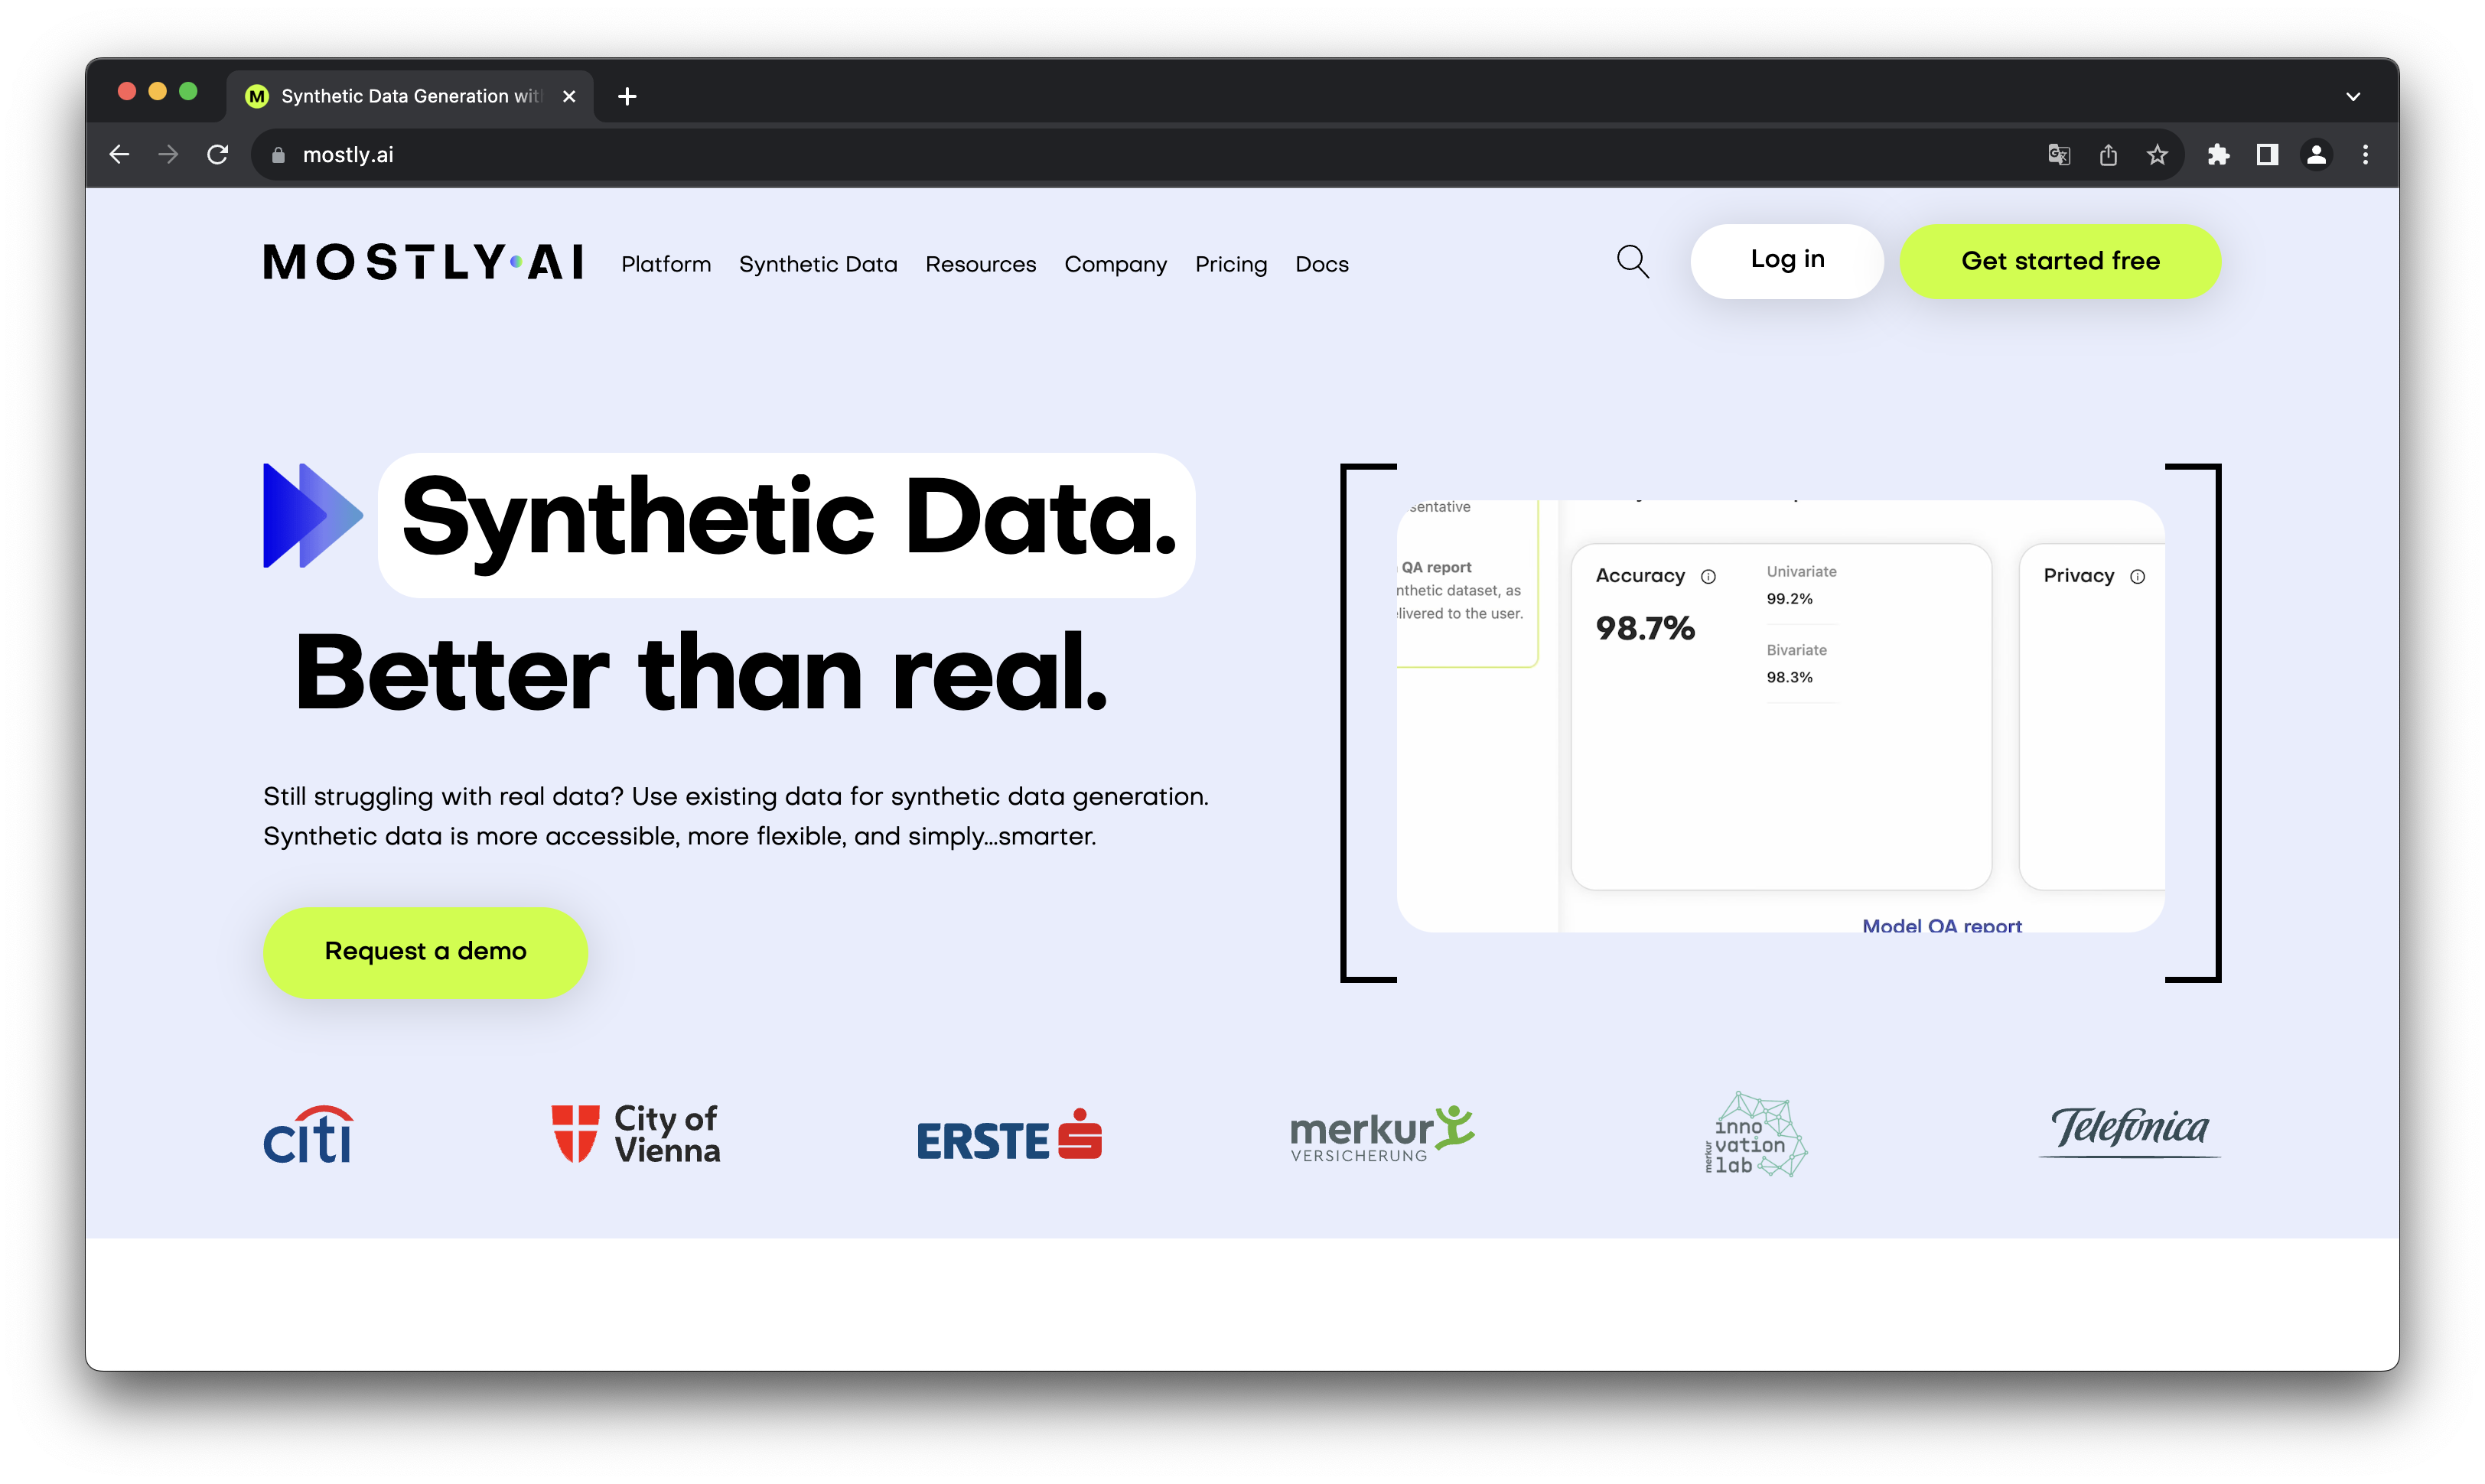
Task: Open the search icon
Action: [x=1631, y=262]
